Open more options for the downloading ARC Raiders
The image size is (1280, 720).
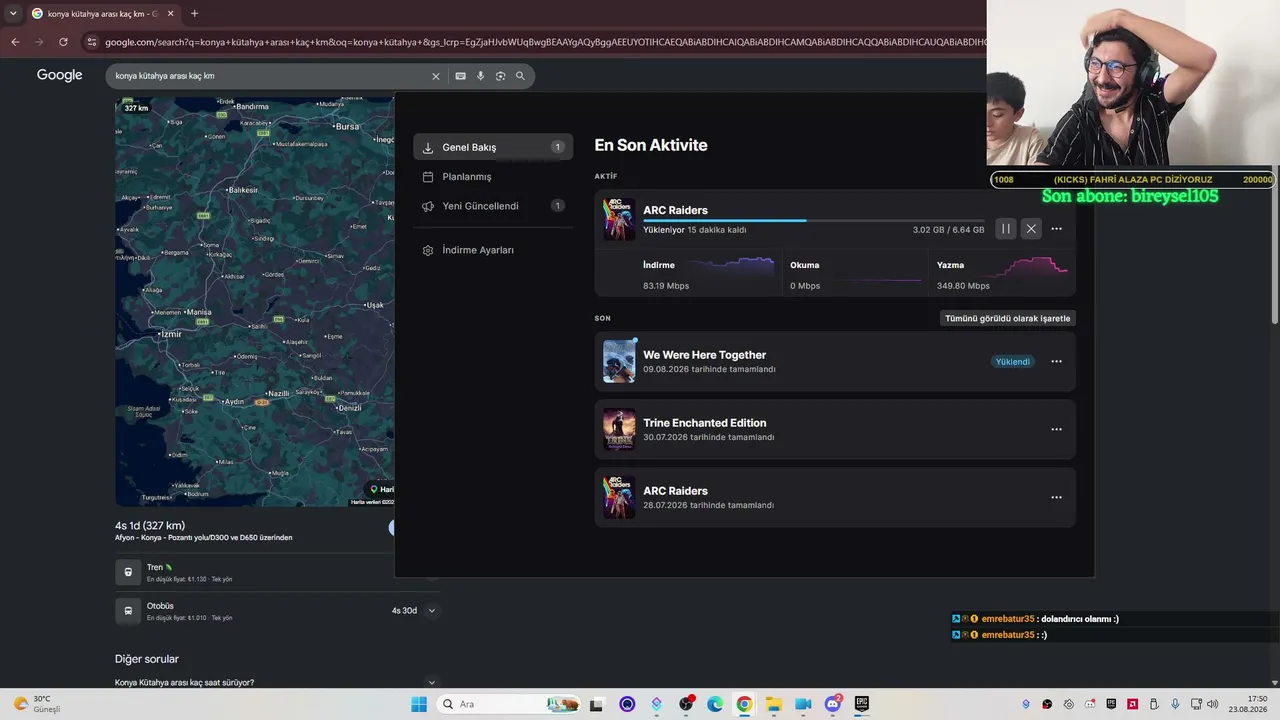[1056, 229]
